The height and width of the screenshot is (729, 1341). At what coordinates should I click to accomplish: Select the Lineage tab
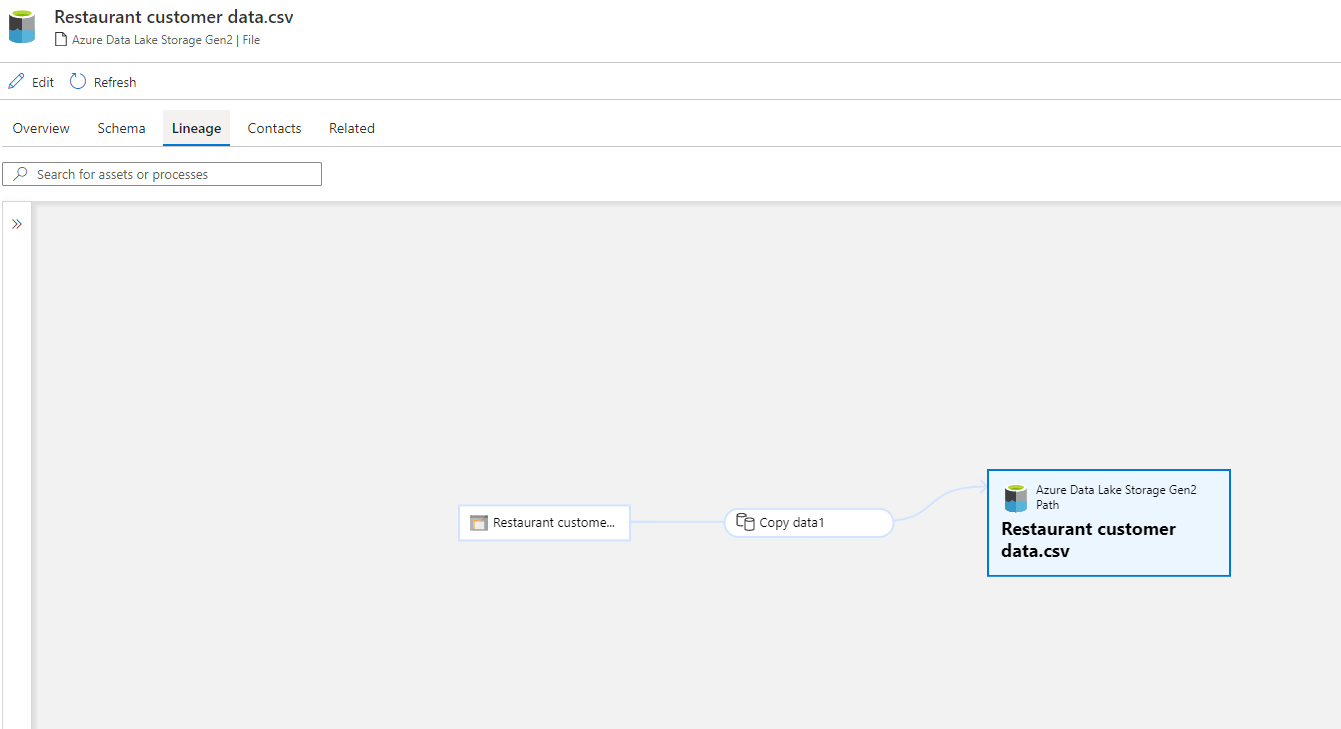196,128
